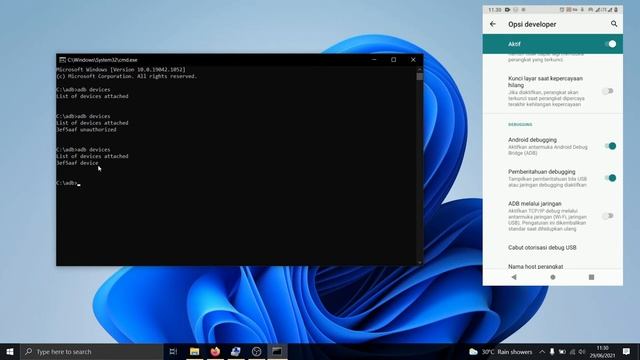
Task: Click the microphone tray icon
Action: pyautogui.click(x=552, y=352)
